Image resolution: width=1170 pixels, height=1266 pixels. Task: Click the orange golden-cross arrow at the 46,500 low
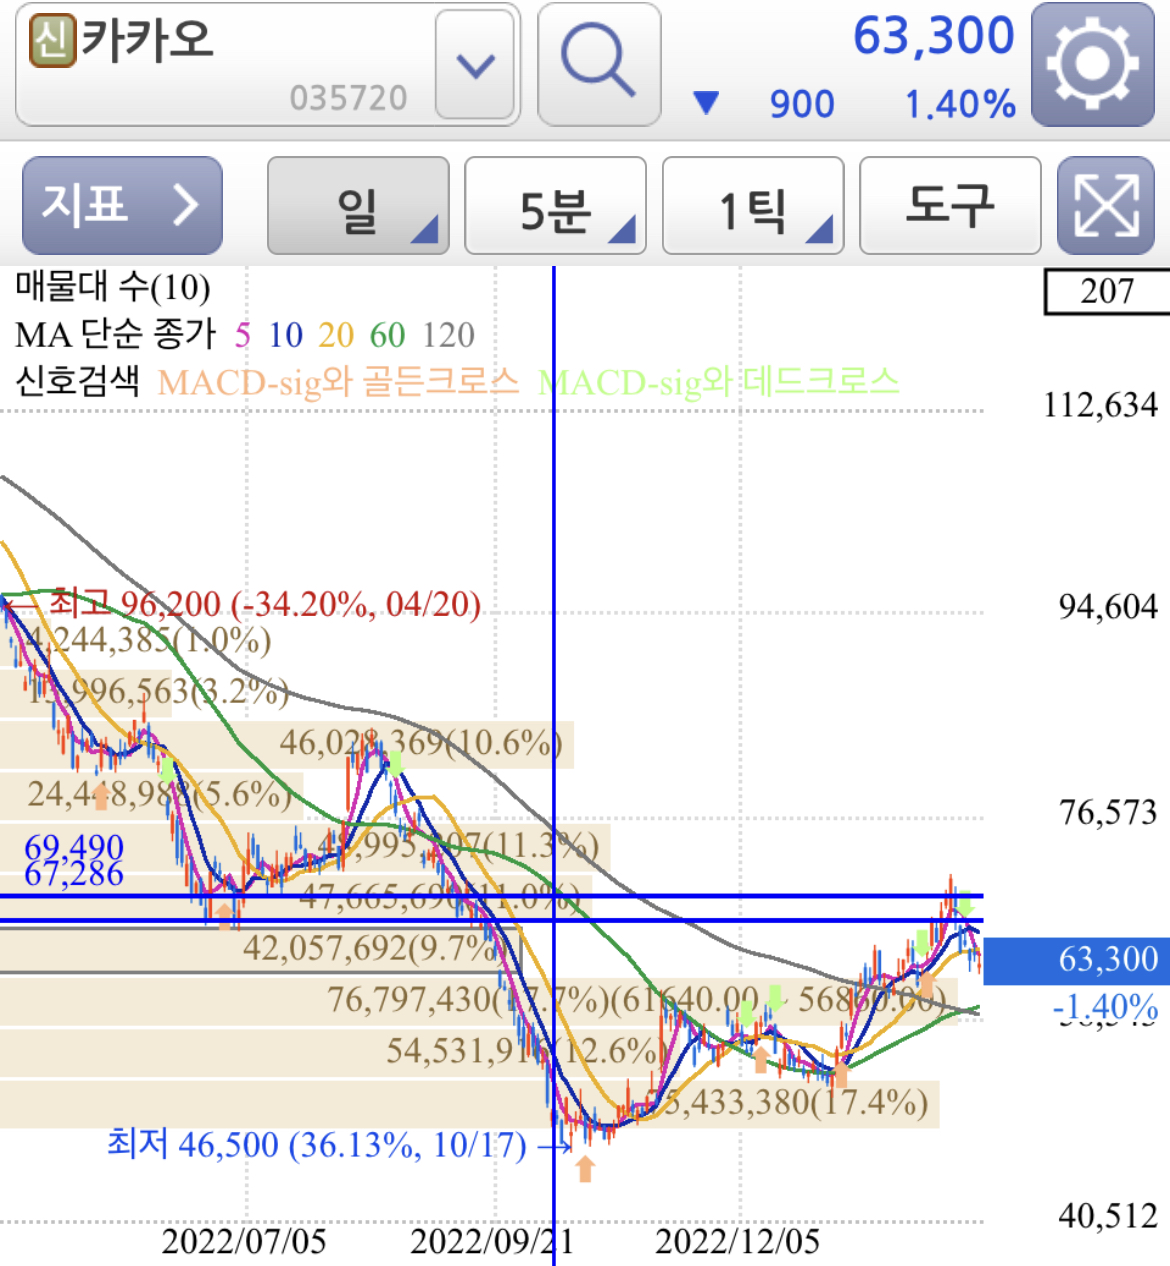(585, 1169)
